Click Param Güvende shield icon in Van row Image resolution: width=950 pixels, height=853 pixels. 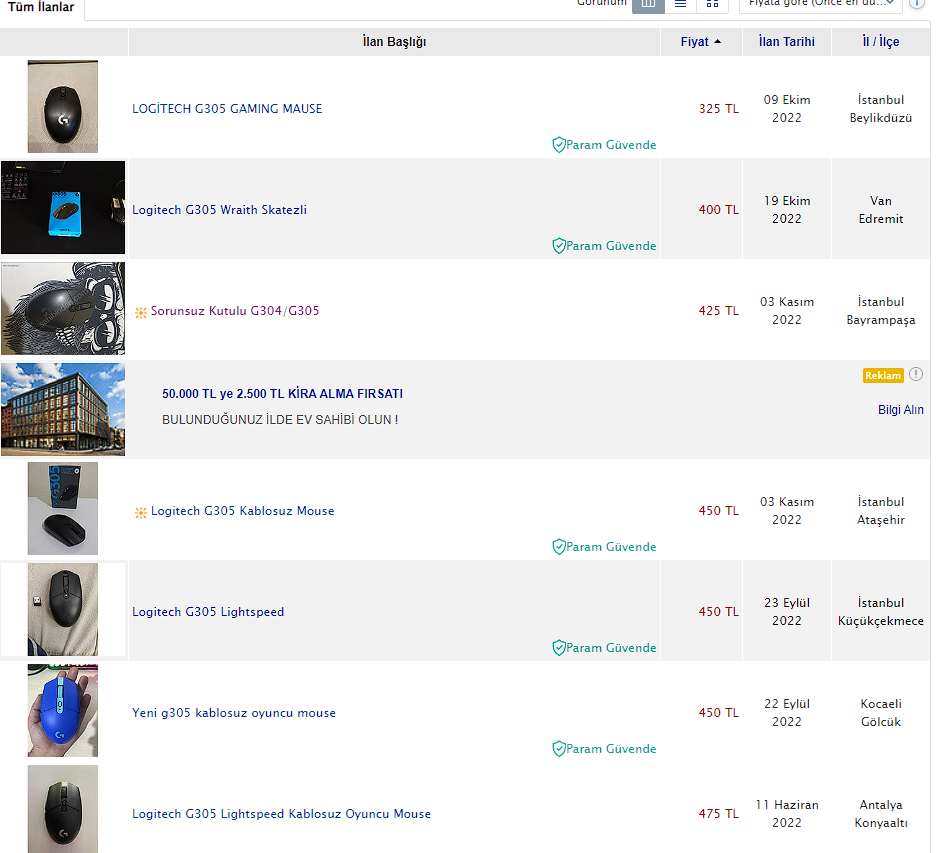point(559,246)
